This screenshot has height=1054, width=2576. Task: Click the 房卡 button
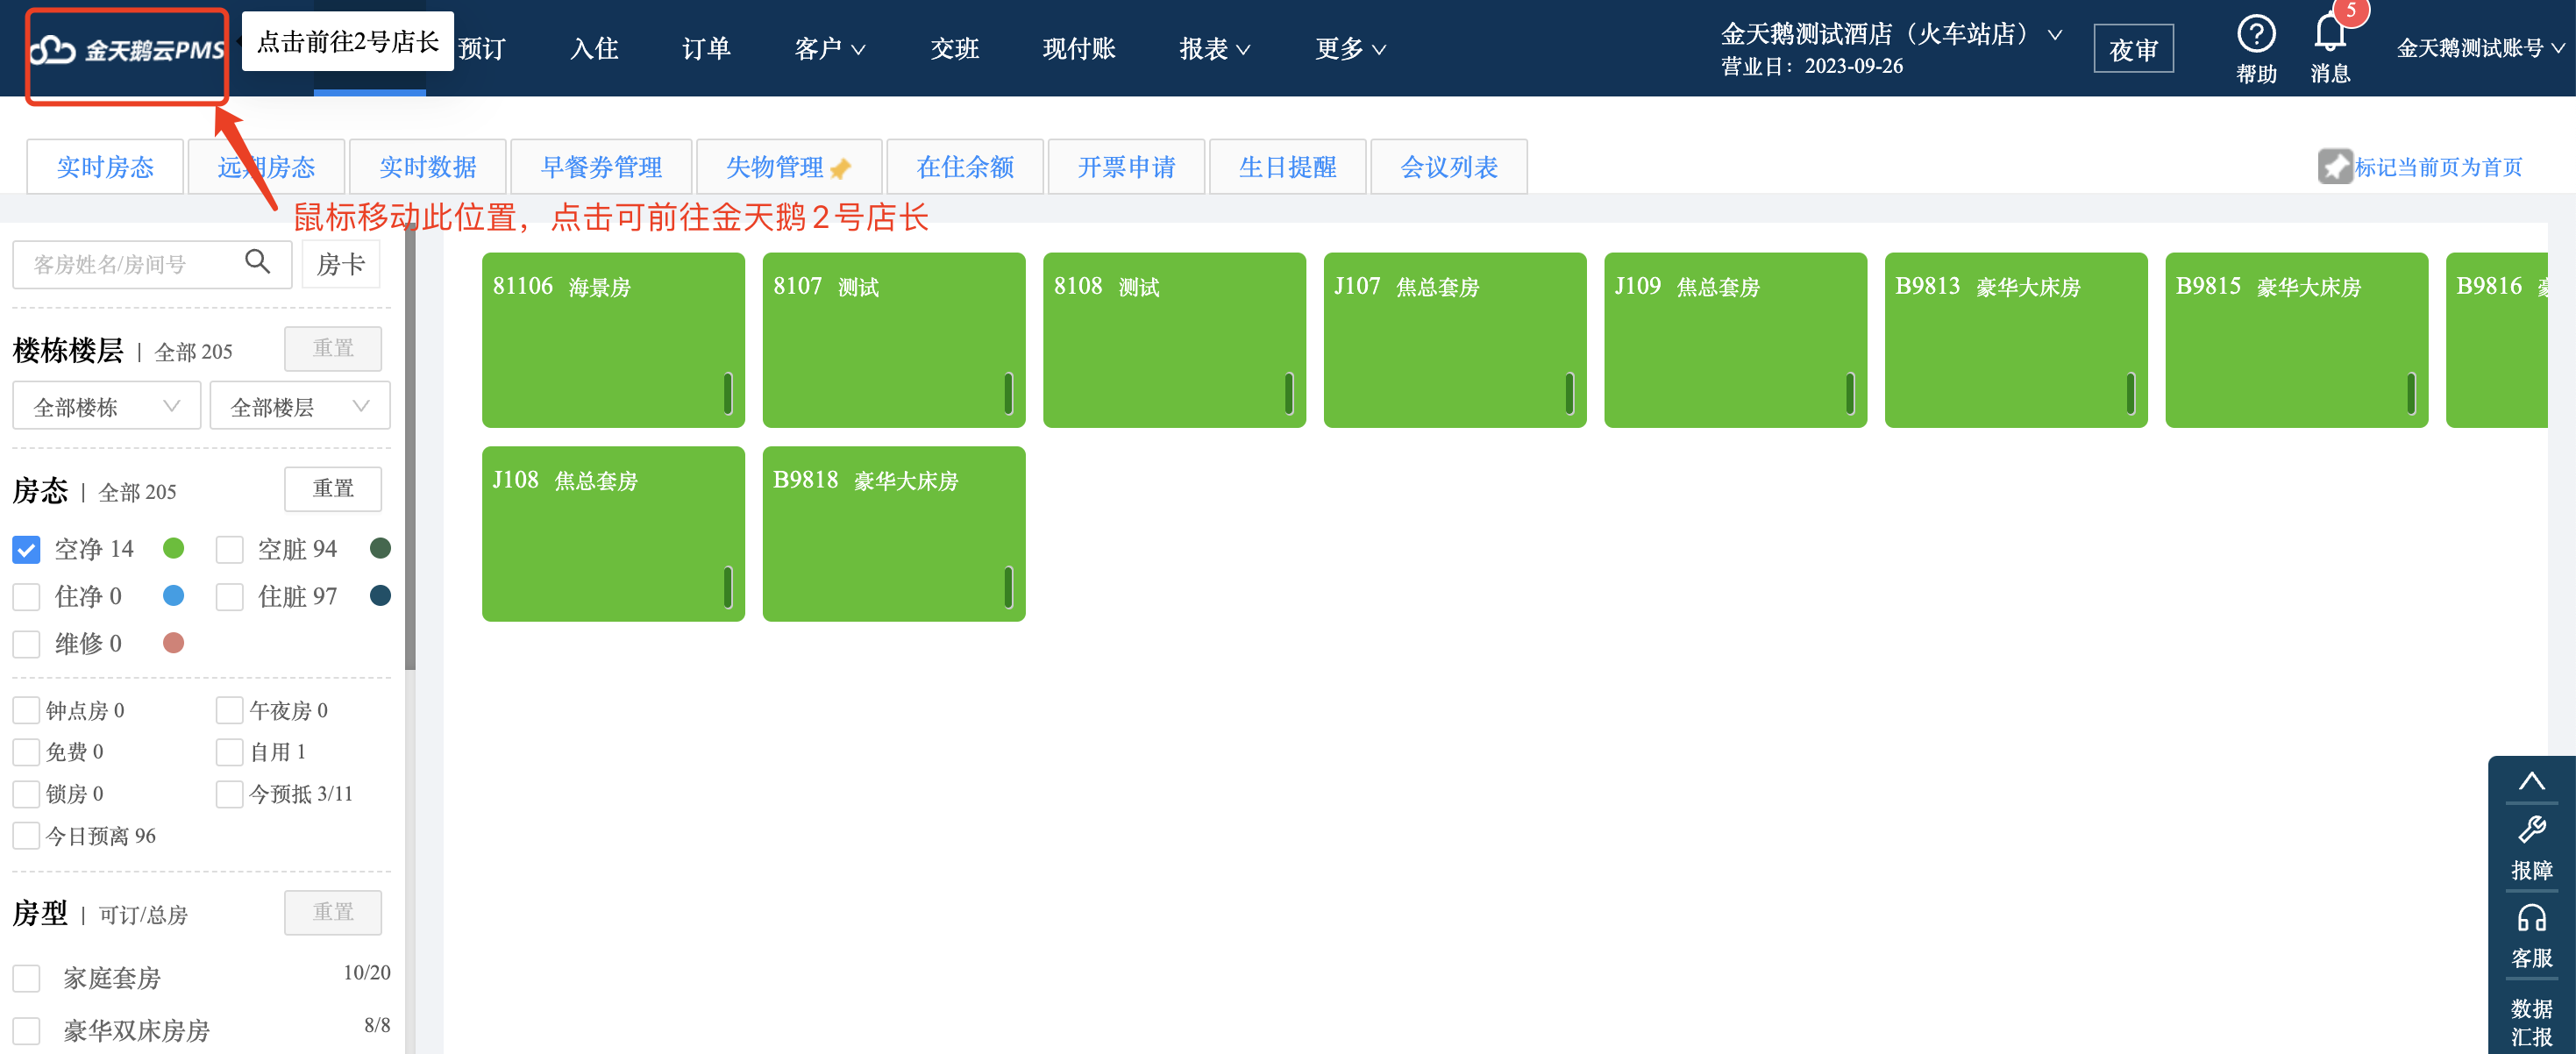tap(341, 264)
